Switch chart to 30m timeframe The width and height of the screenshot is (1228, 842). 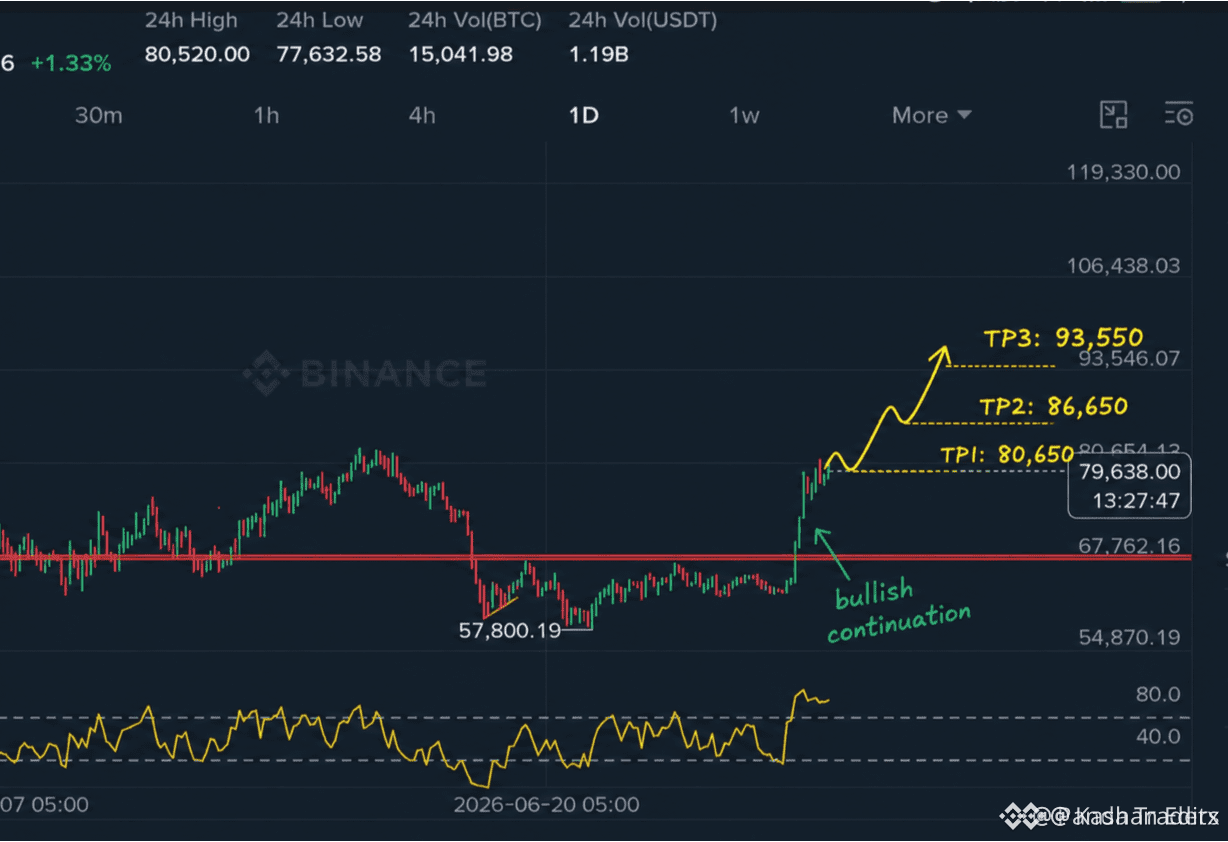coord(98,115)
